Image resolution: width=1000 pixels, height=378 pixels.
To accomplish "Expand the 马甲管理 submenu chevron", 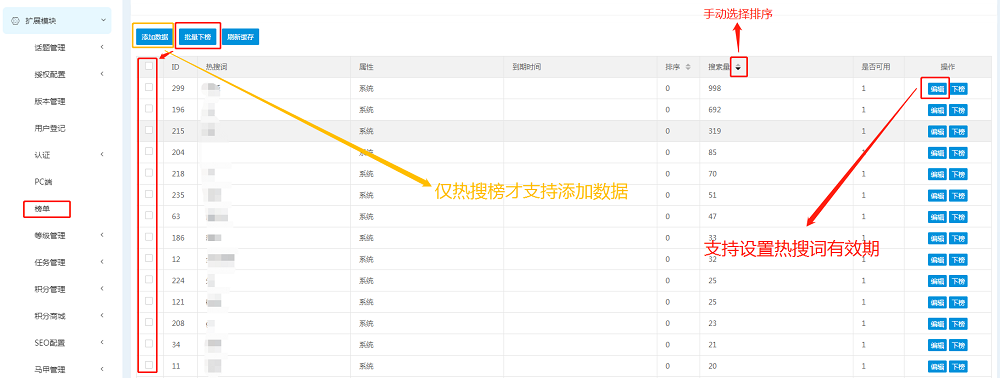I will [102, 369].
